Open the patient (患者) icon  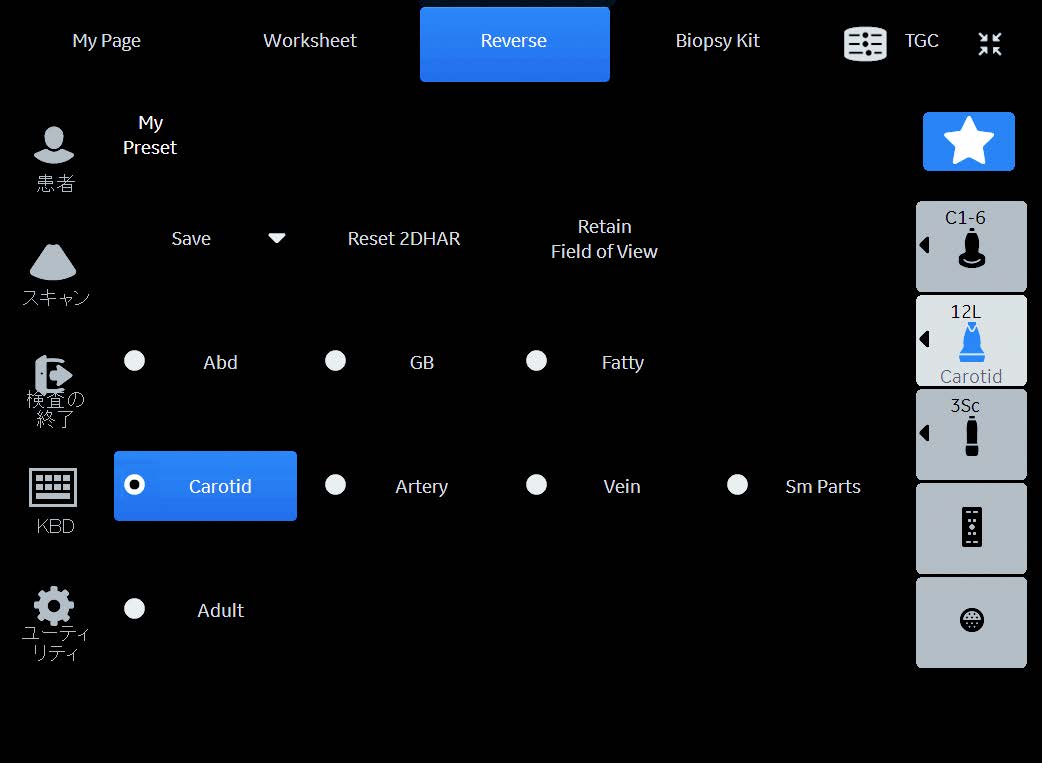click(54, 146)
